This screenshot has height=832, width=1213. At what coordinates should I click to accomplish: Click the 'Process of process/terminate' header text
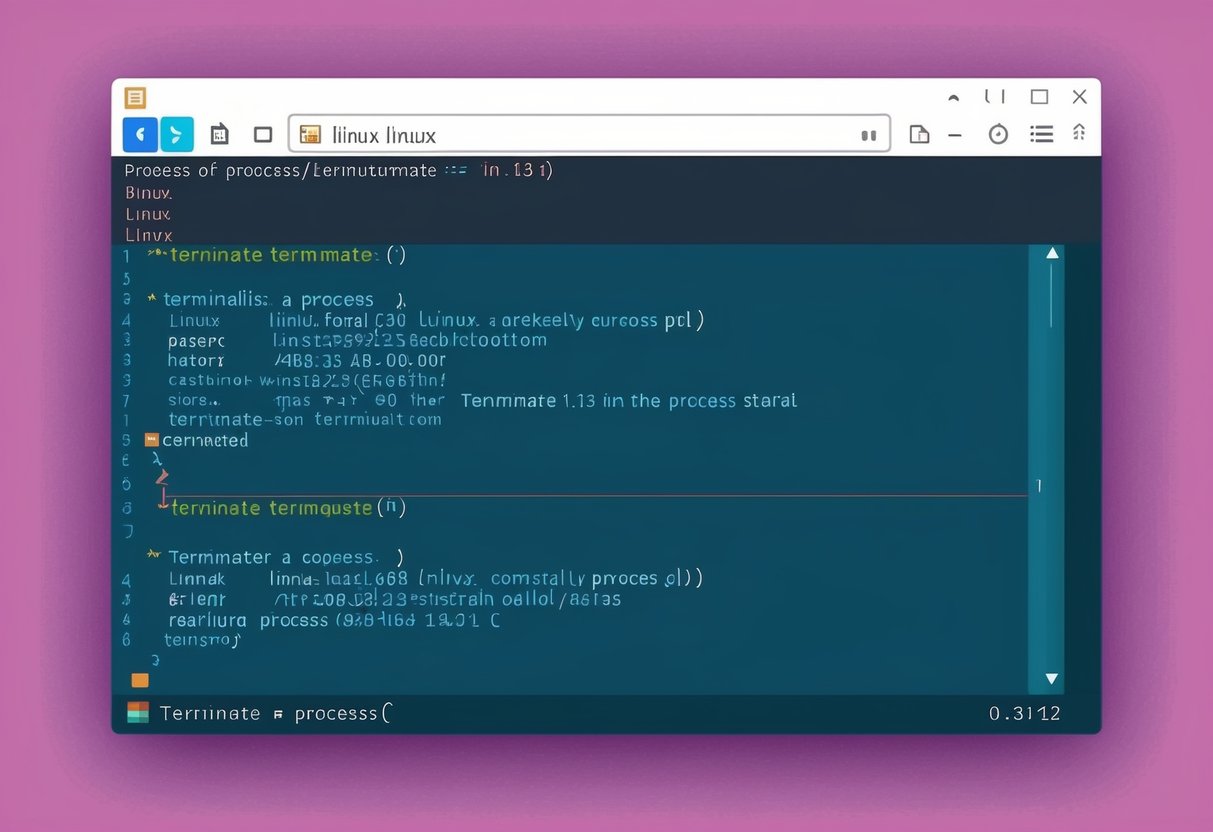[x=280, y=170]
